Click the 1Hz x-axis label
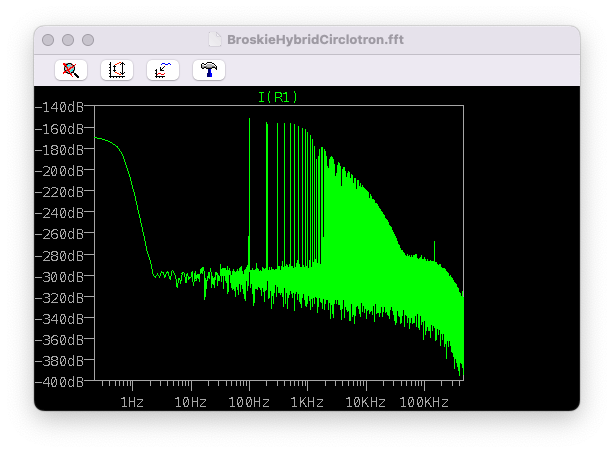Viewport: 614px width, 453px height. tap(132, 402)
